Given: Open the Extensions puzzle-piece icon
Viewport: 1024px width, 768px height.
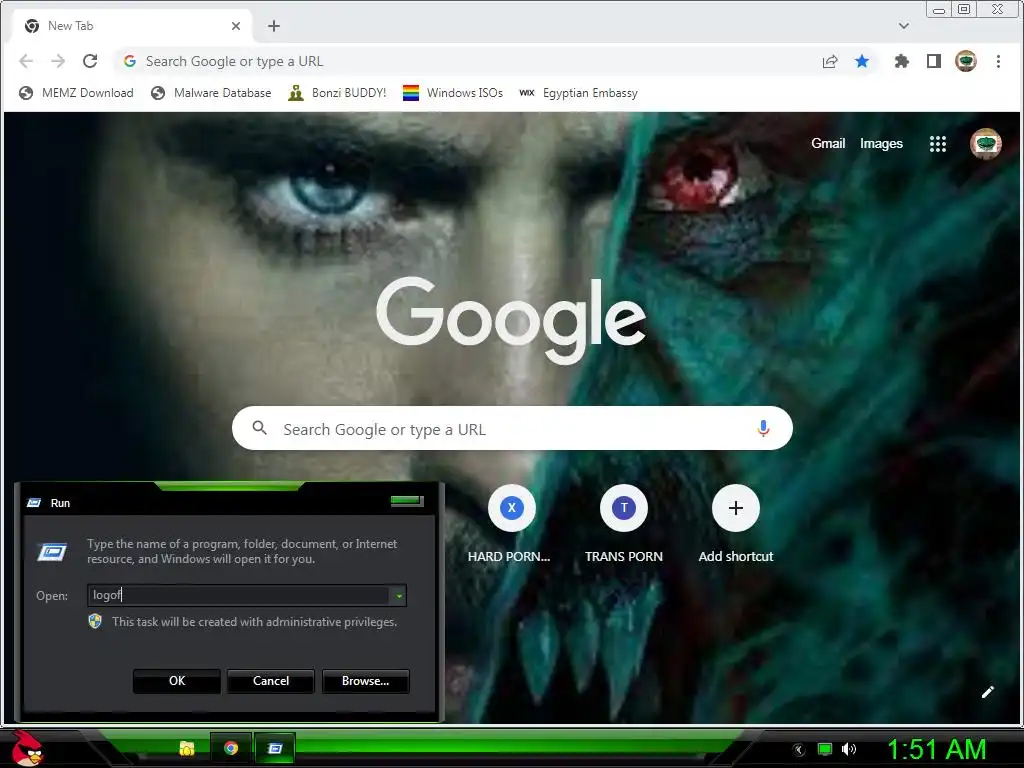Looking at the screenshot, I should pyautogui.click(x=902, y=61).
